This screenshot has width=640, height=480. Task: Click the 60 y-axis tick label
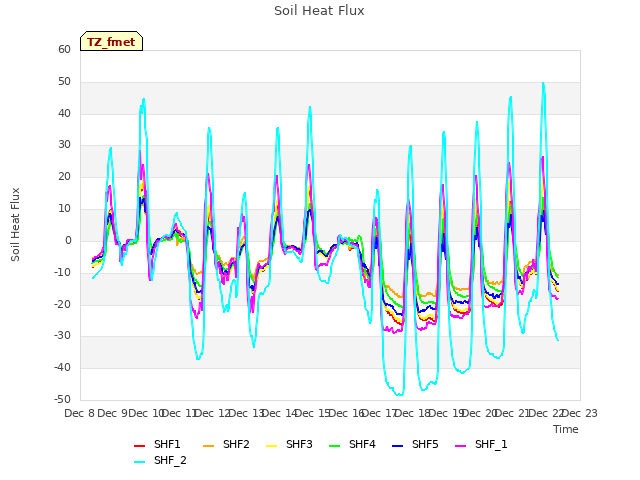tap(64, 50)
